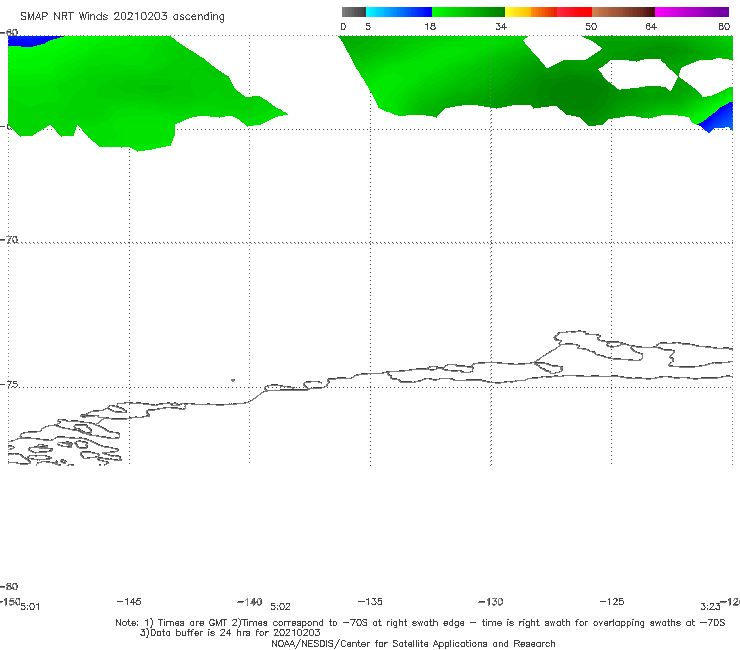
Task: Click the green 18-34 segment of the color bar
Action: 469,12
